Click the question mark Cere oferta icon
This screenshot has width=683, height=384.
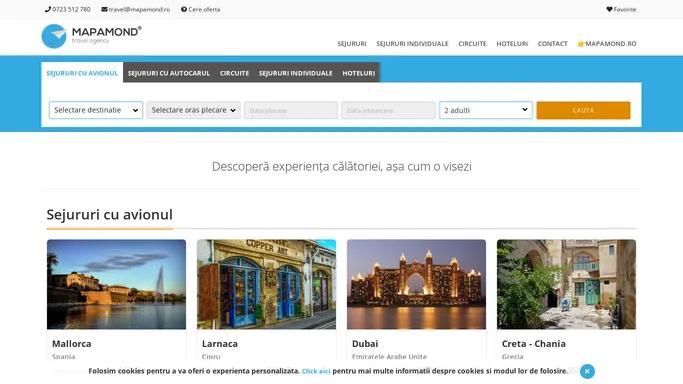tap(184, 9)
